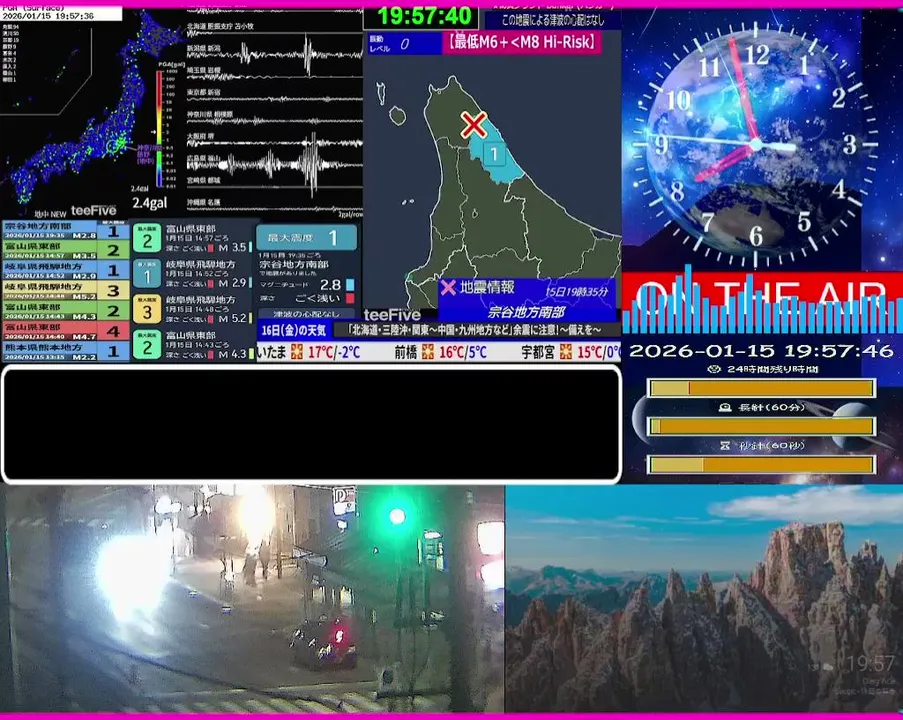Click the 16日(金)の天気 weather label
903x720 pixels.
pyautogui.click(x=294, y=330)
